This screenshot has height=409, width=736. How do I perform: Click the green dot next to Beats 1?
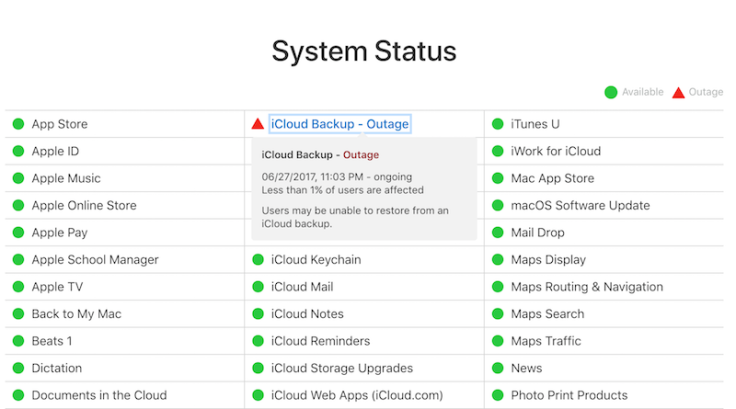(18, 341)
